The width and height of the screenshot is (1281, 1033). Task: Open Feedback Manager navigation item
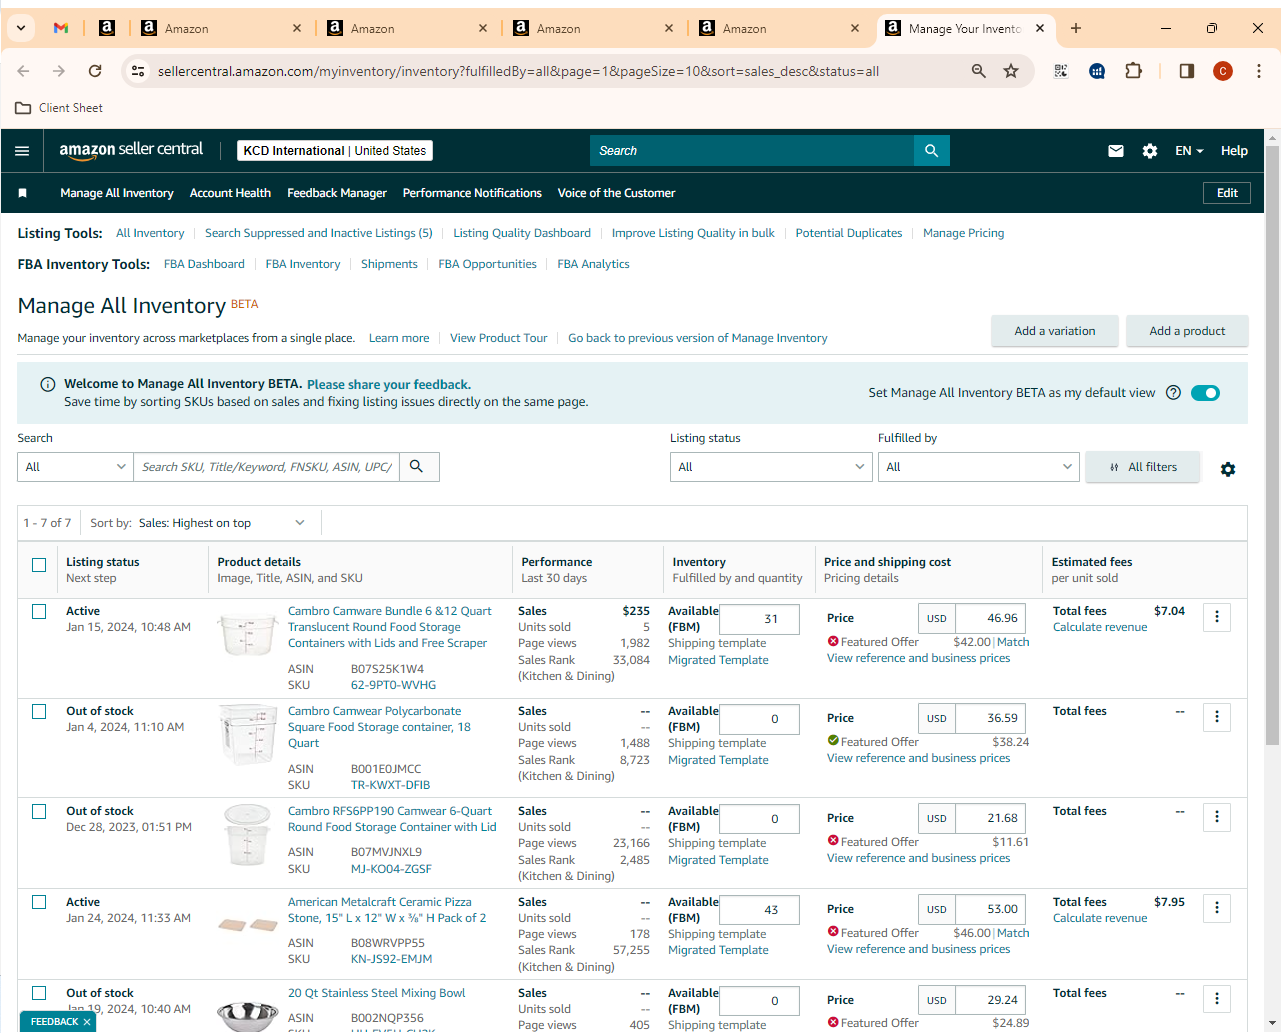coord(337,193)
